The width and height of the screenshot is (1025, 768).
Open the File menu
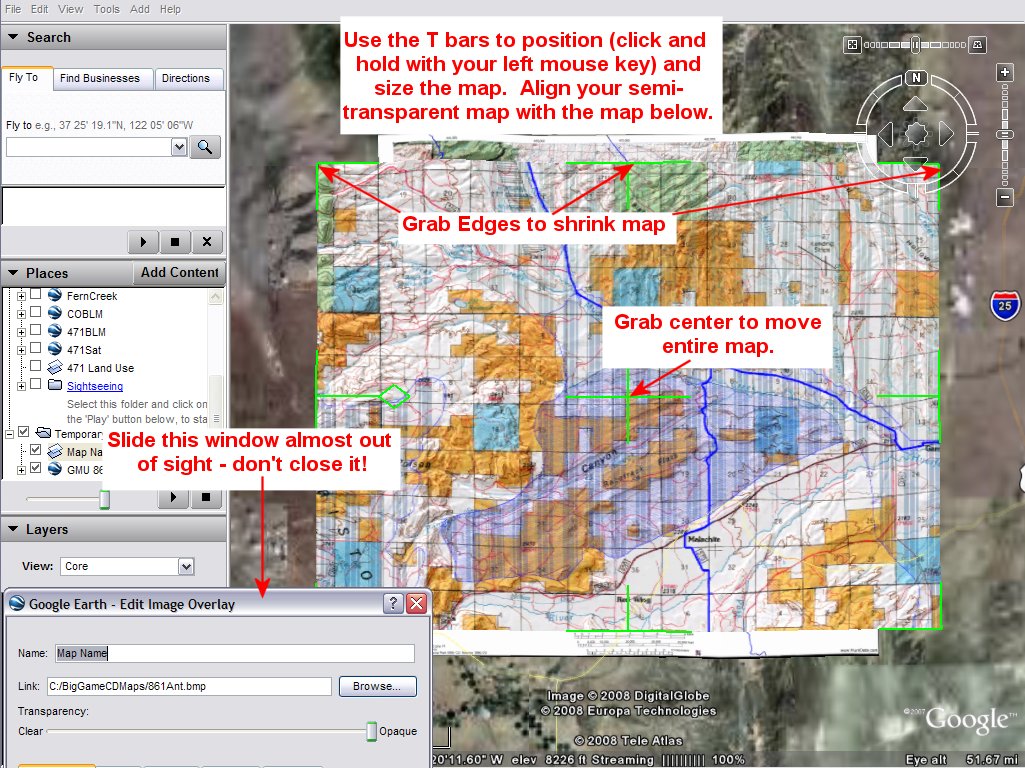(x=13, y=9)
